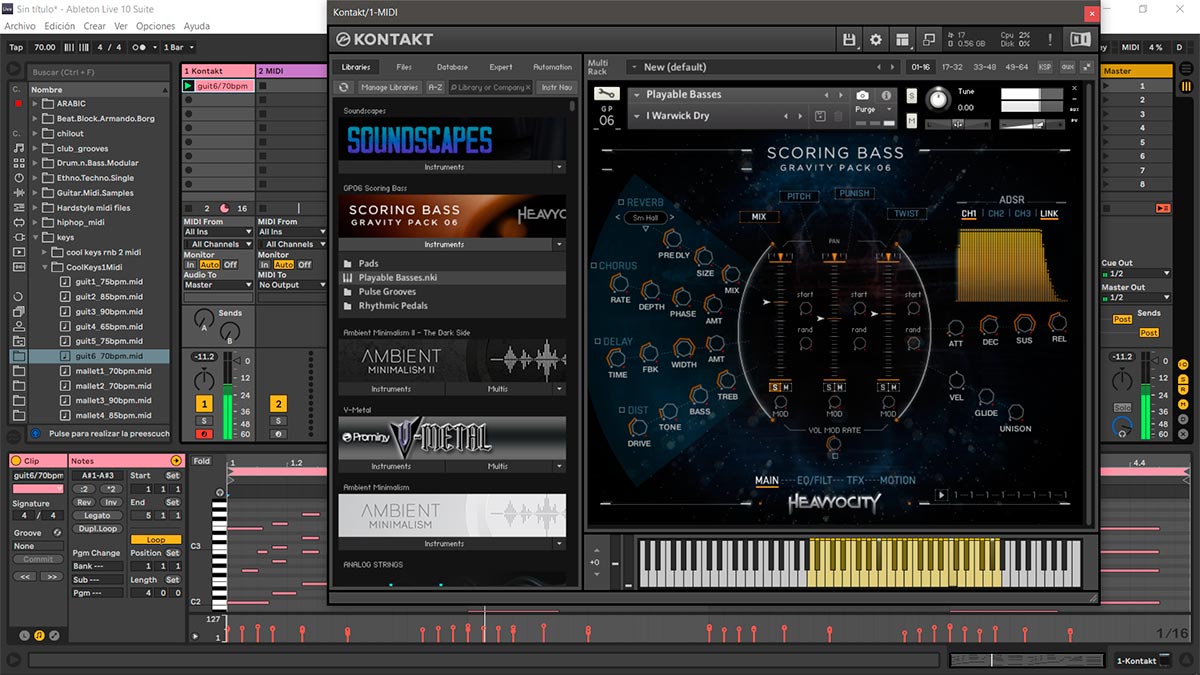The image size is (1200, 675).
Task: Open the wrench instrument edit icon
Action: 606,94
